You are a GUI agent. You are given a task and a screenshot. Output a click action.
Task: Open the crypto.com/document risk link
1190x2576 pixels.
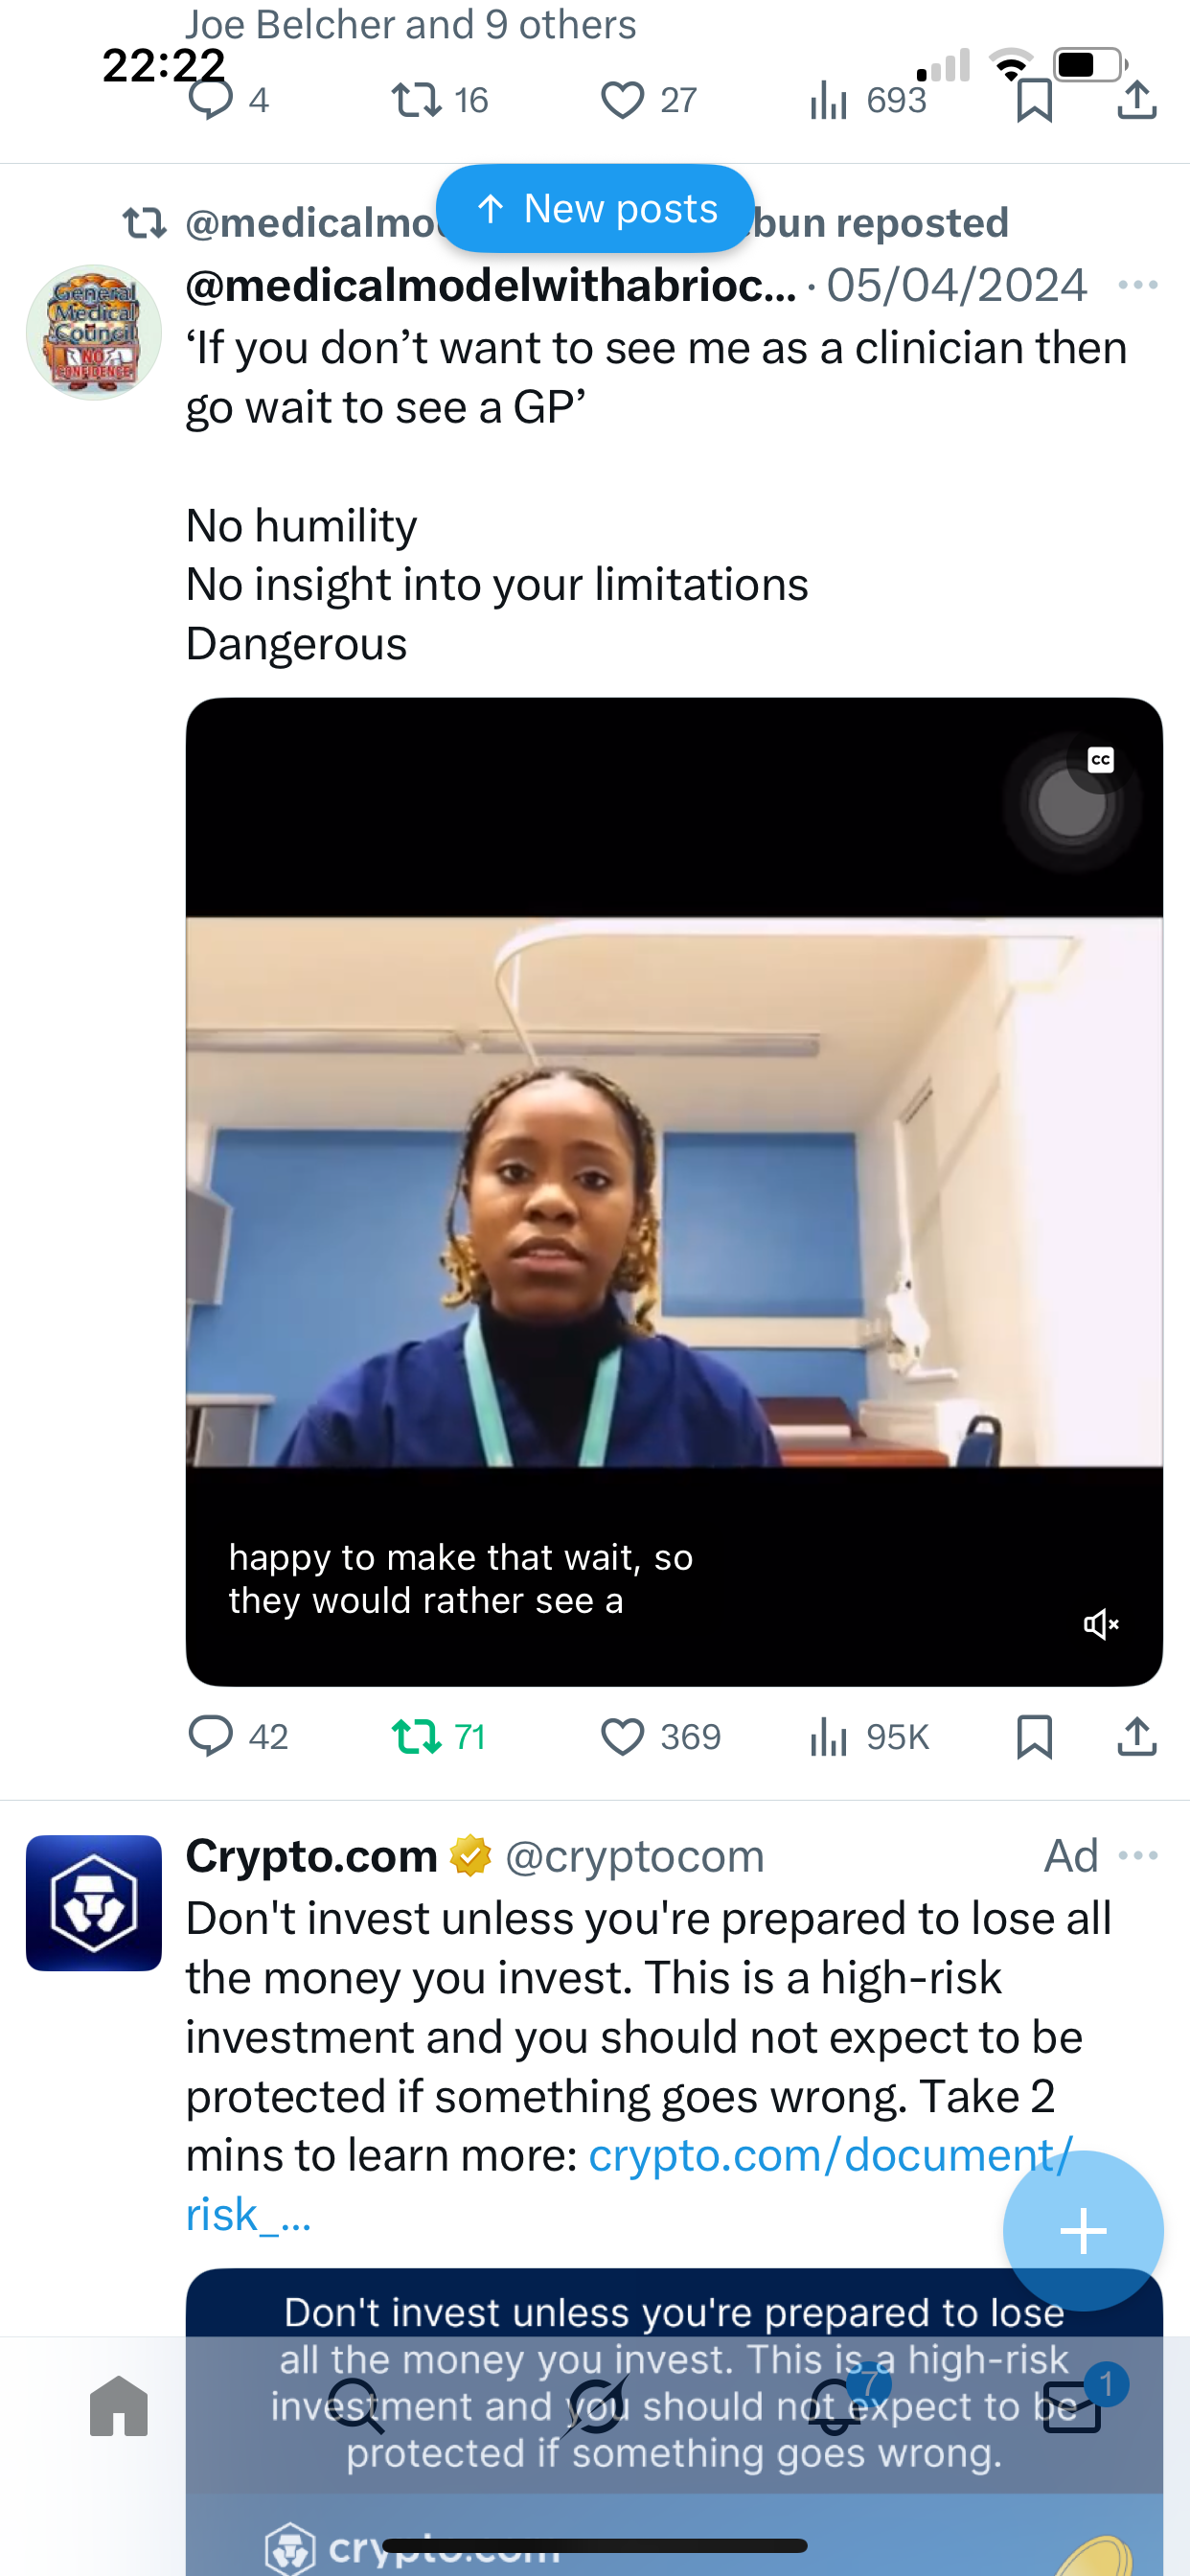tap(630, 2184)
